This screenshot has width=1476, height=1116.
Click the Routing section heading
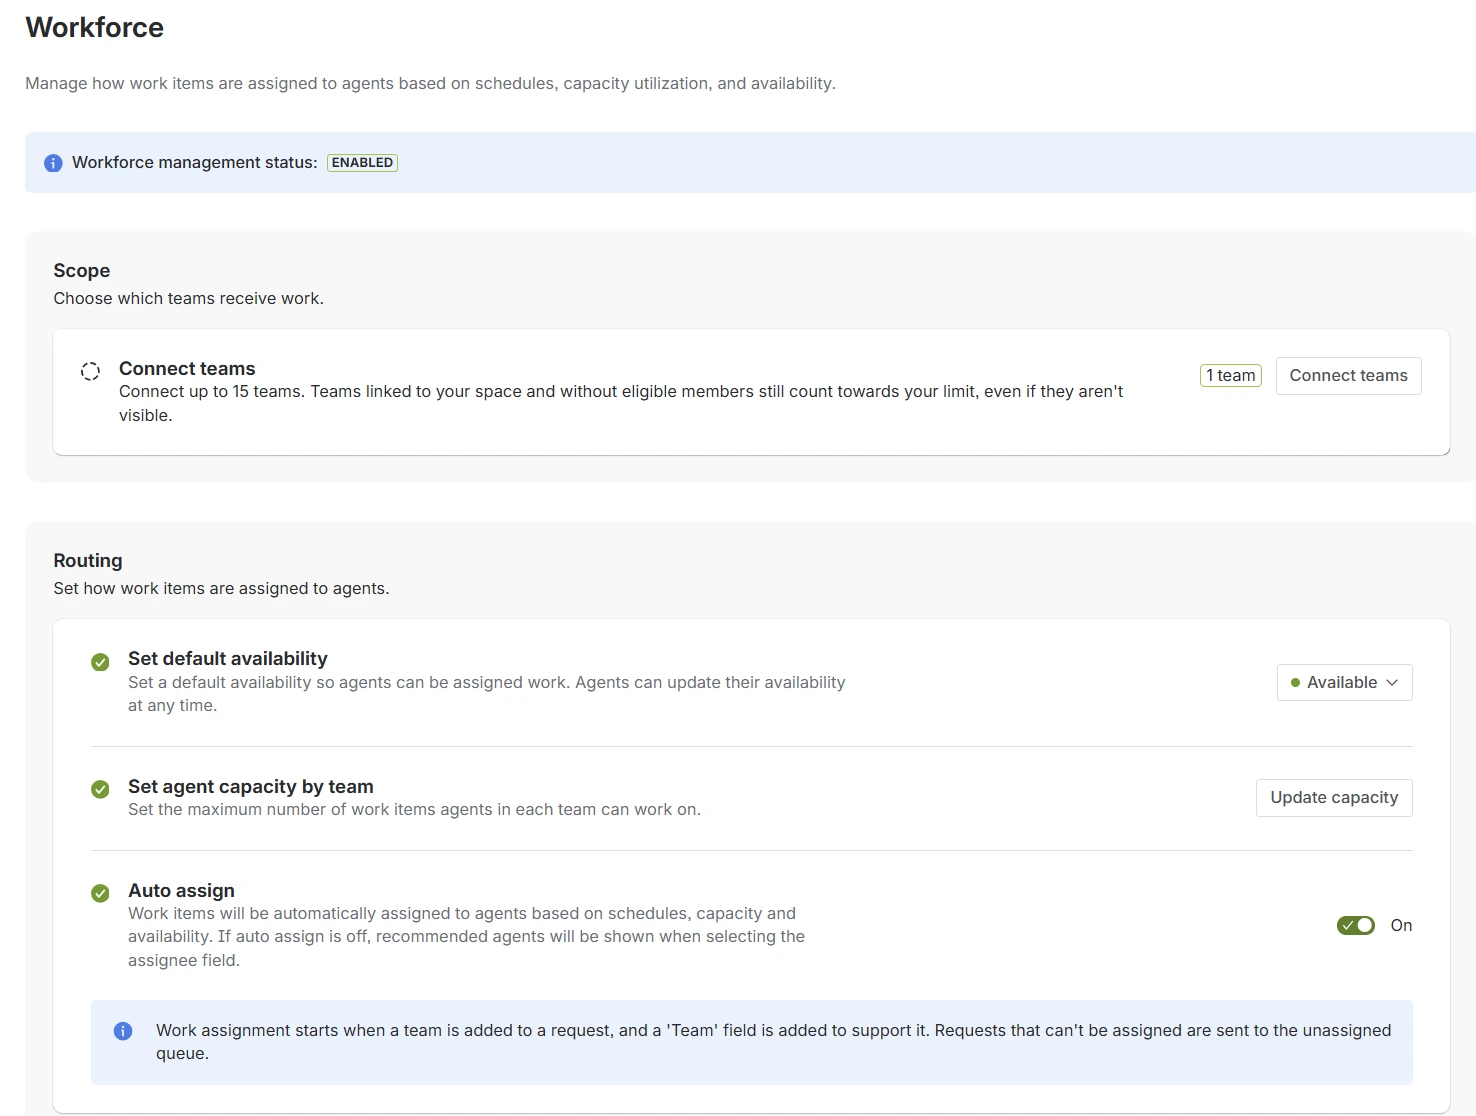(88, 561)
